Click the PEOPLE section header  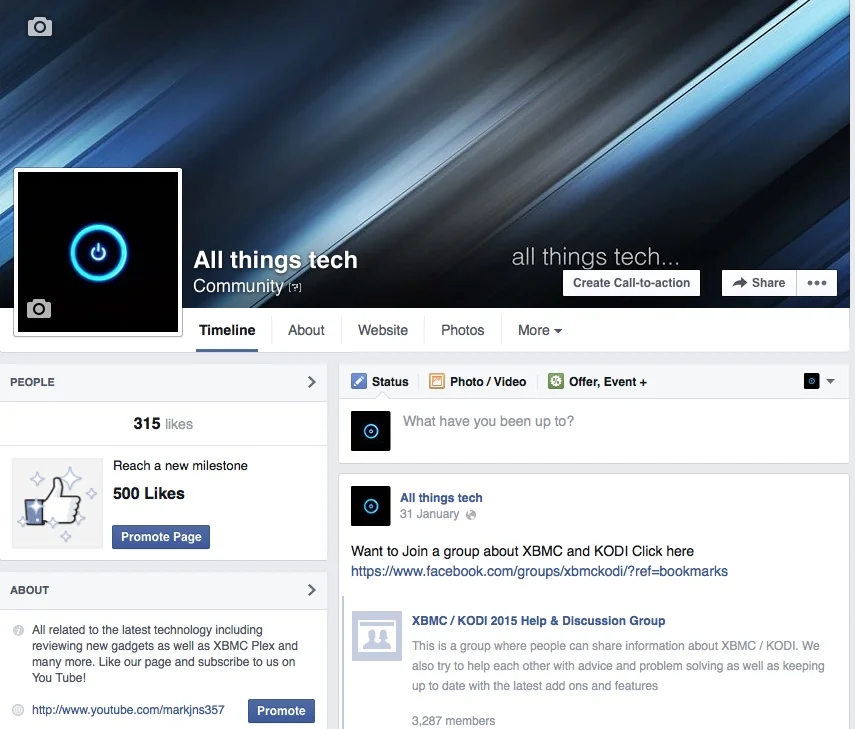(x=32, y=382)
